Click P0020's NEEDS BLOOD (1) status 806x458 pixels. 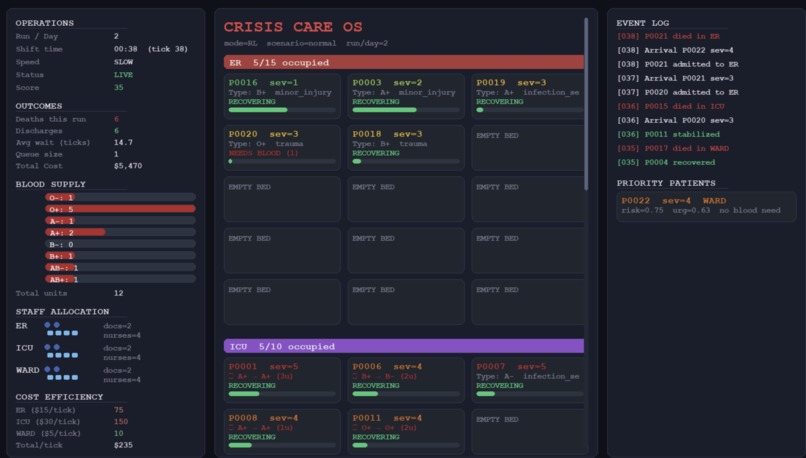pyautogui.click(x=263, y=153)
